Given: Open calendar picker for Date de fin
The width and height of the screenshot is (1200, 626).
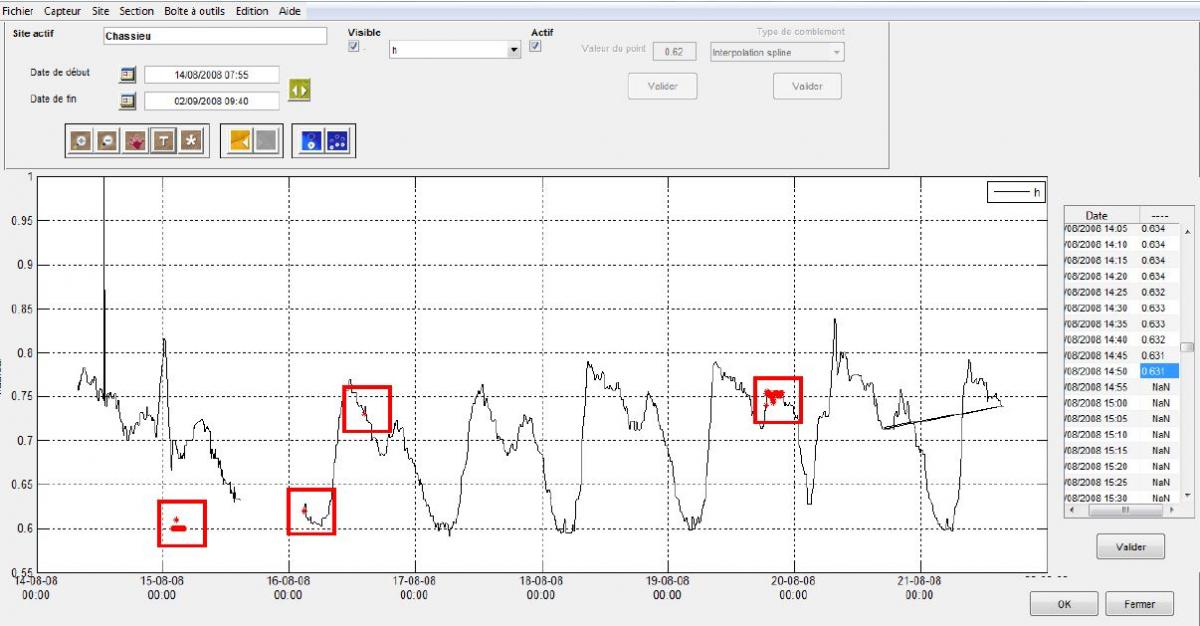Looking at the screenshot, I should [128, 100].
